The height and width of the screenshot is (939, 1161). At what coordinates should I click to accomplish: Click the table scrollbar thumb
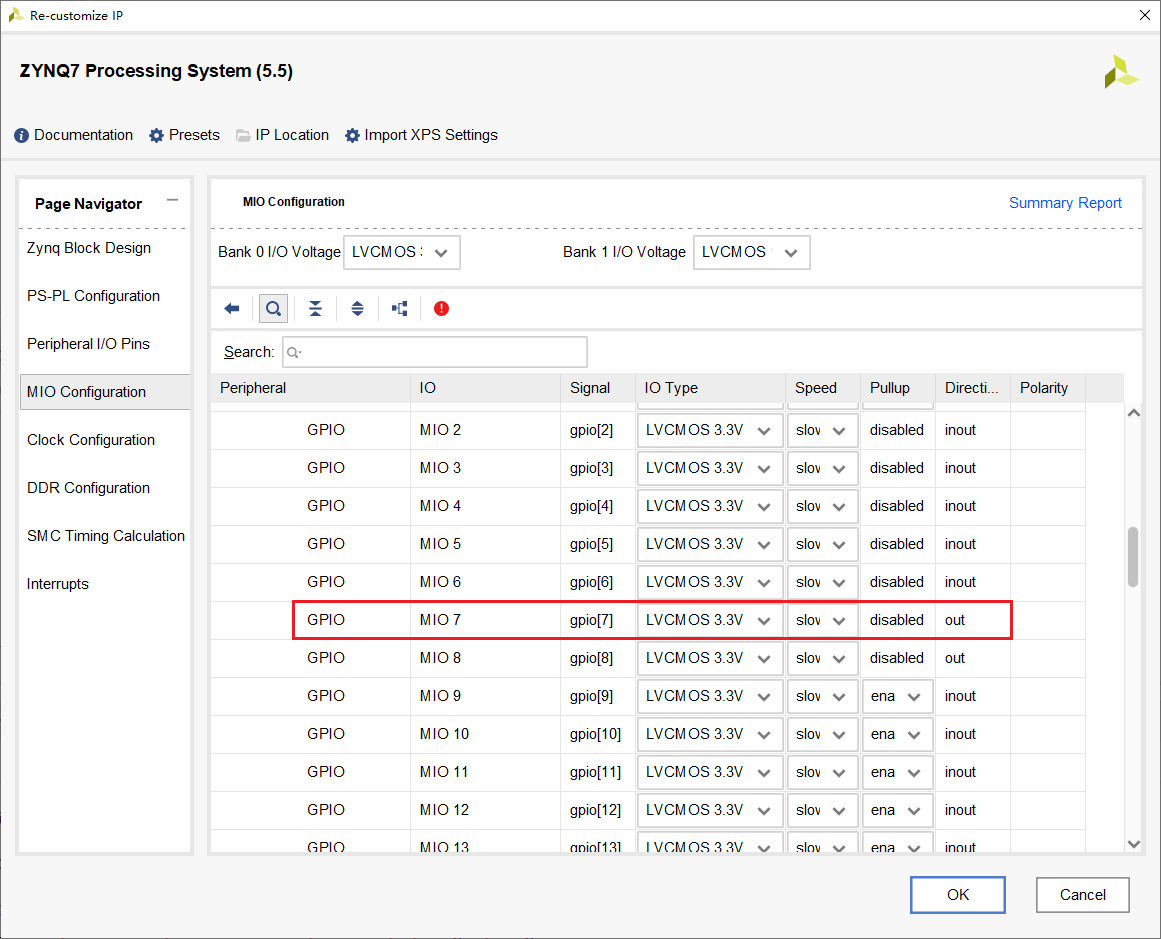click(1133, 557)
